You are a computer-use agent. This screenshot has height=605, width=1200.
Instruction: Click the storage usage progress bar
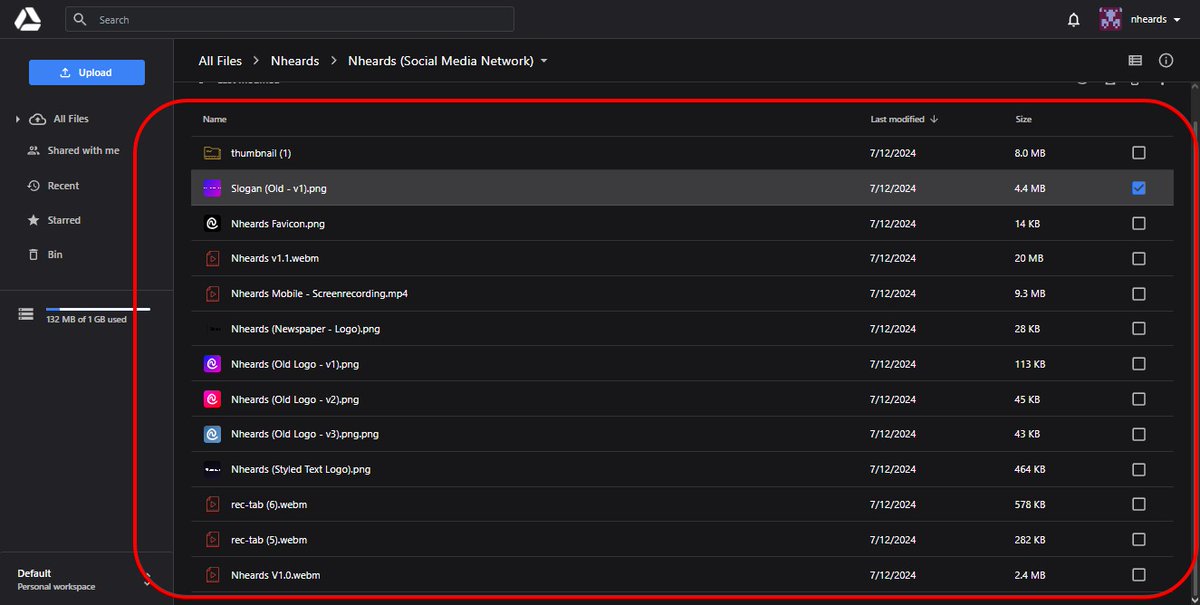click(98, 310)
